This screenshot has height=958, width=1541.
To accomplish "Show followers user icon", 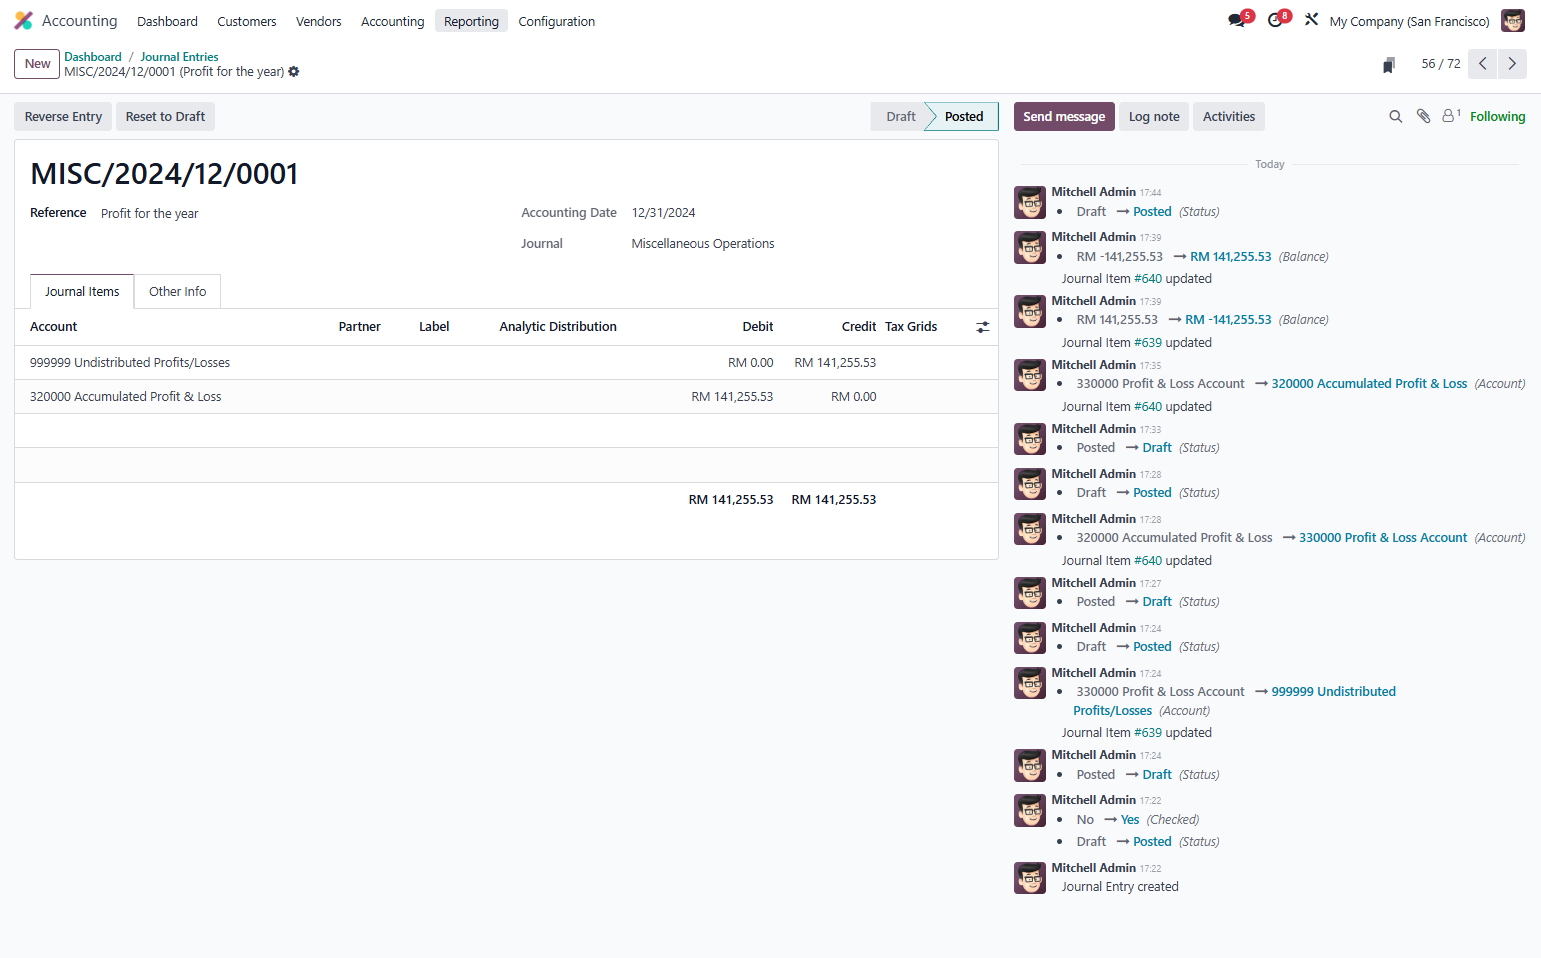I will pyautogui.click(x=1451, y=116).
